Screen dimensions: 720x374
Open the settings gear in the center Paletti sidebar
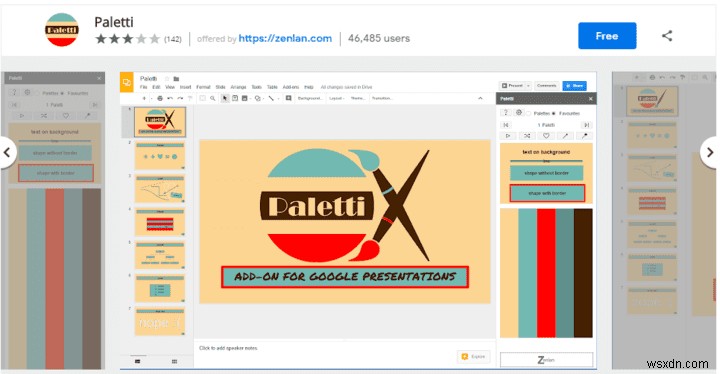pyautogui.click(x=519, y=113)
